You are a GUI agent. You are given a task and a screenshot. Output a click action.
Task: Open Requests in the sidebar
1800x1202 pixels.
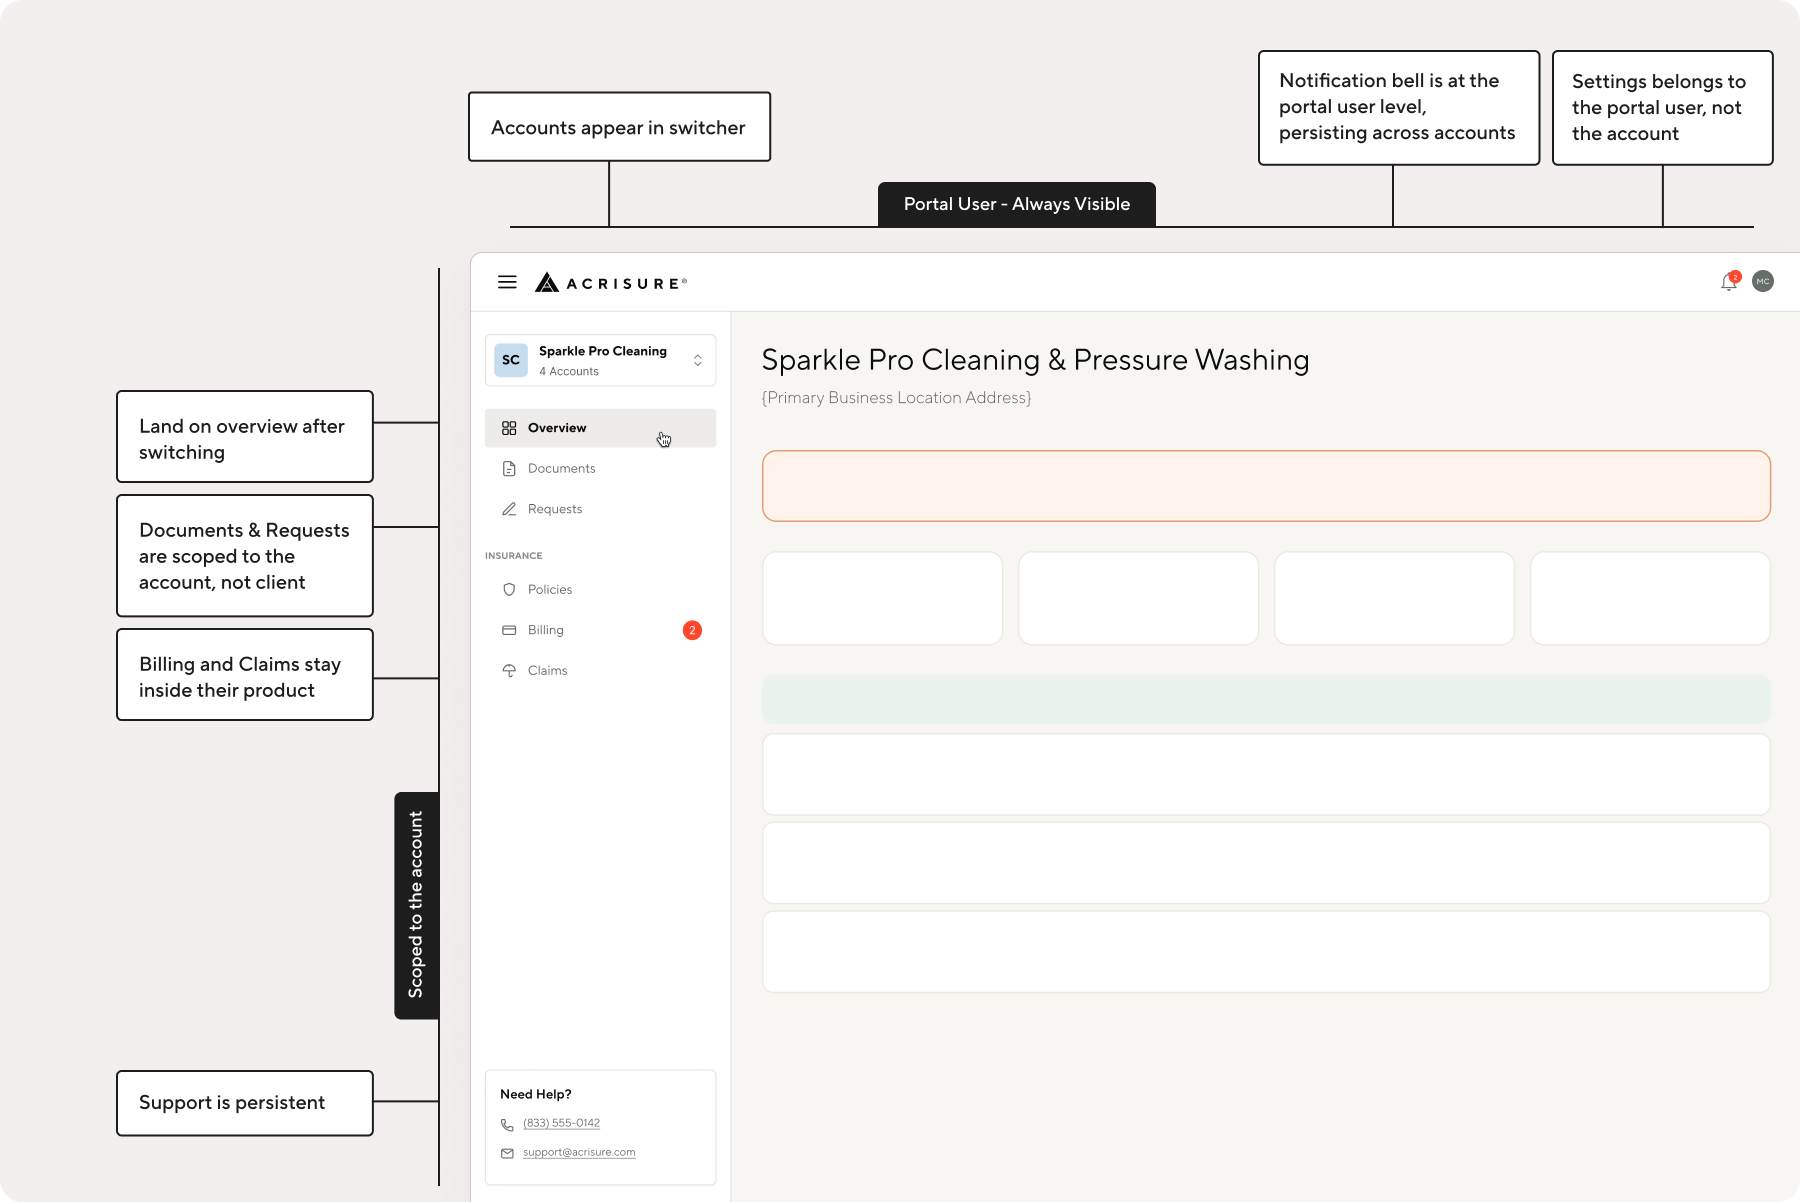click(600, 509)
